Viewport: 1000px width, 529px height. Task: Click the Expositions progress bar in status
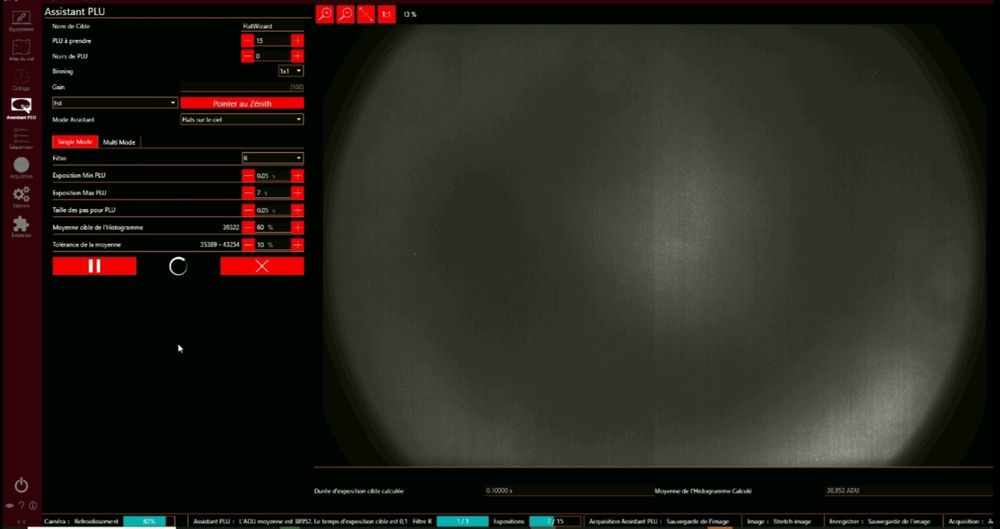tap(555, 521)
